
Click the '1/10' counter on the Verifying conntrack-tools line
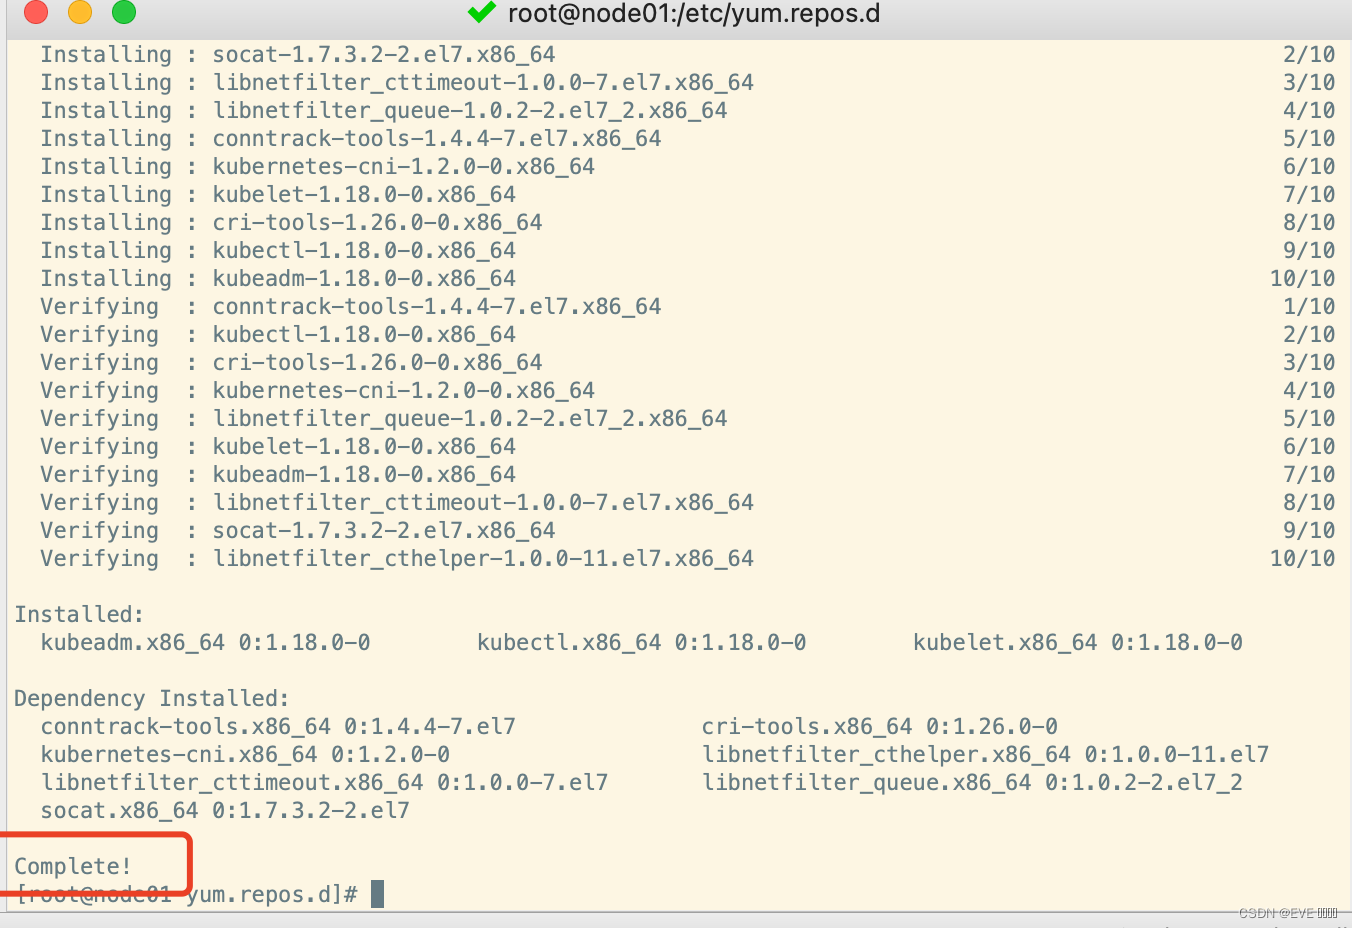(1309, 307)
